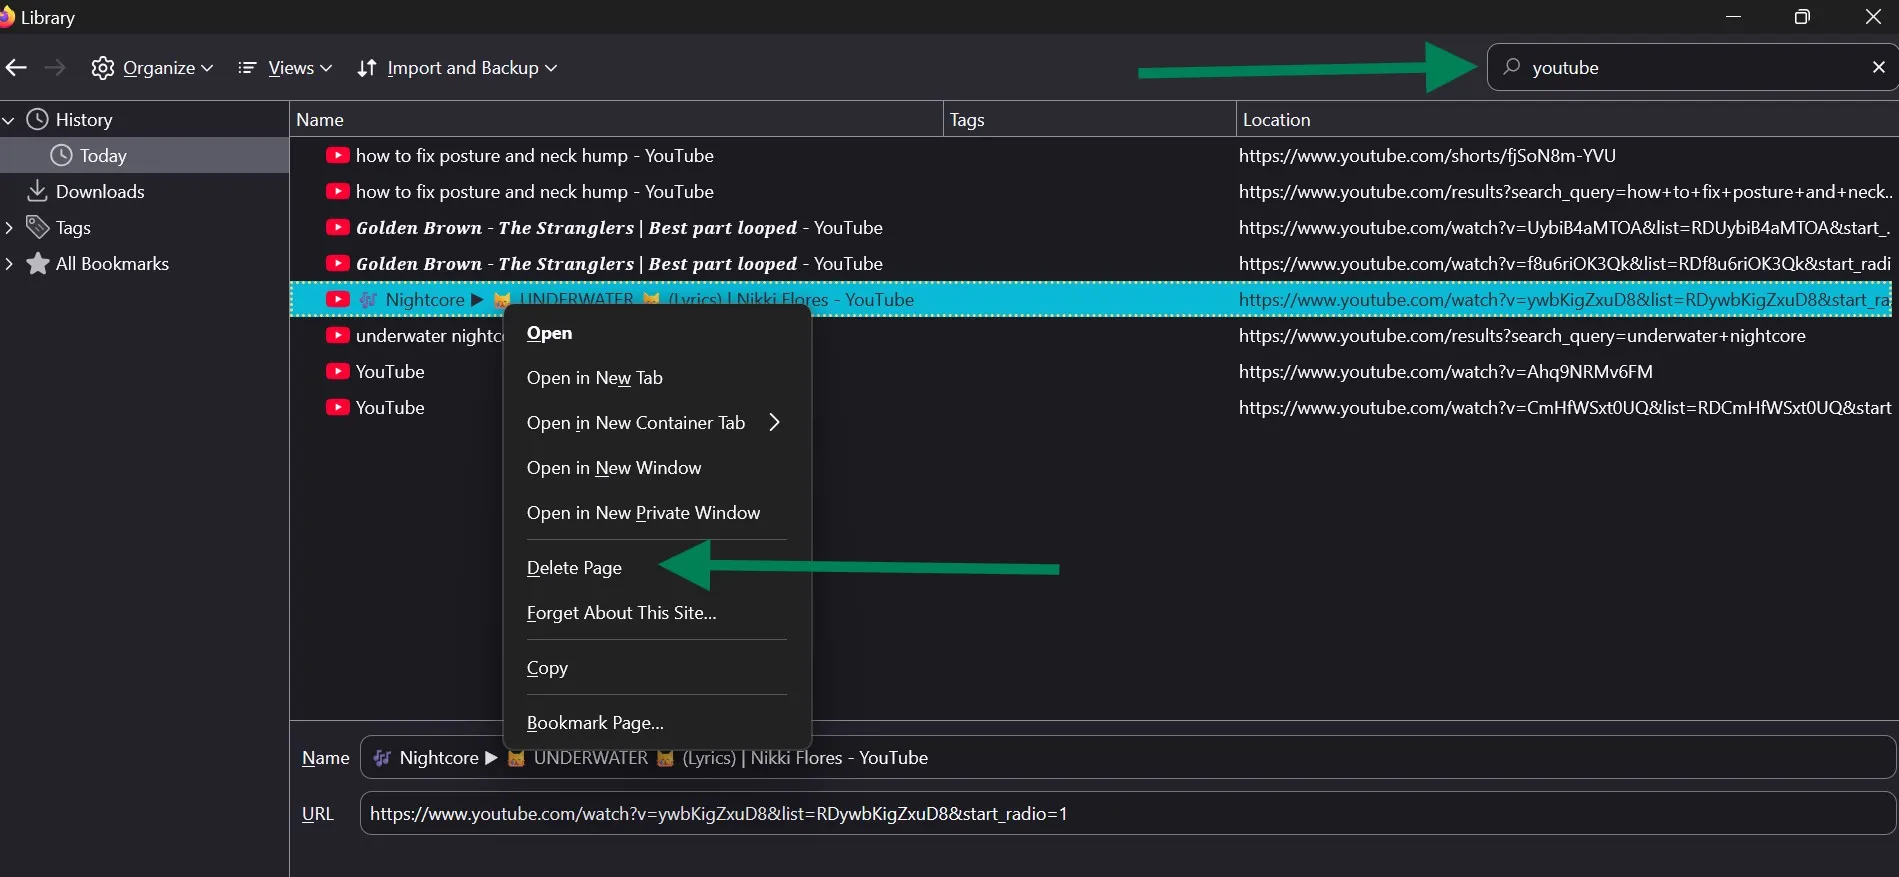Click the Downloads arrow icon

(x=37, y=191)
